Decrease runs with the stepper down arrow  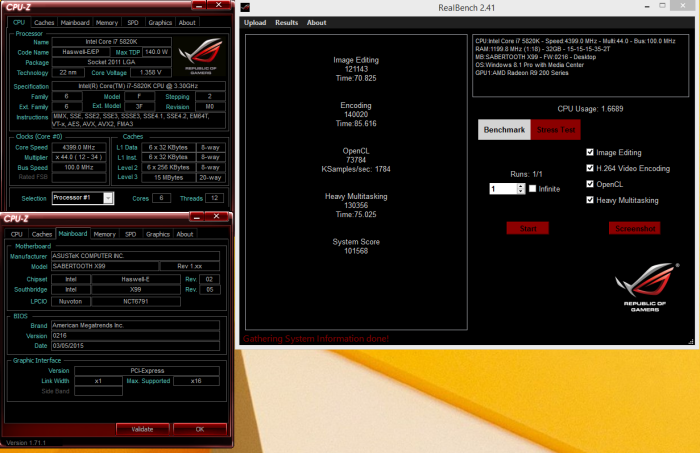click(521, 191)
